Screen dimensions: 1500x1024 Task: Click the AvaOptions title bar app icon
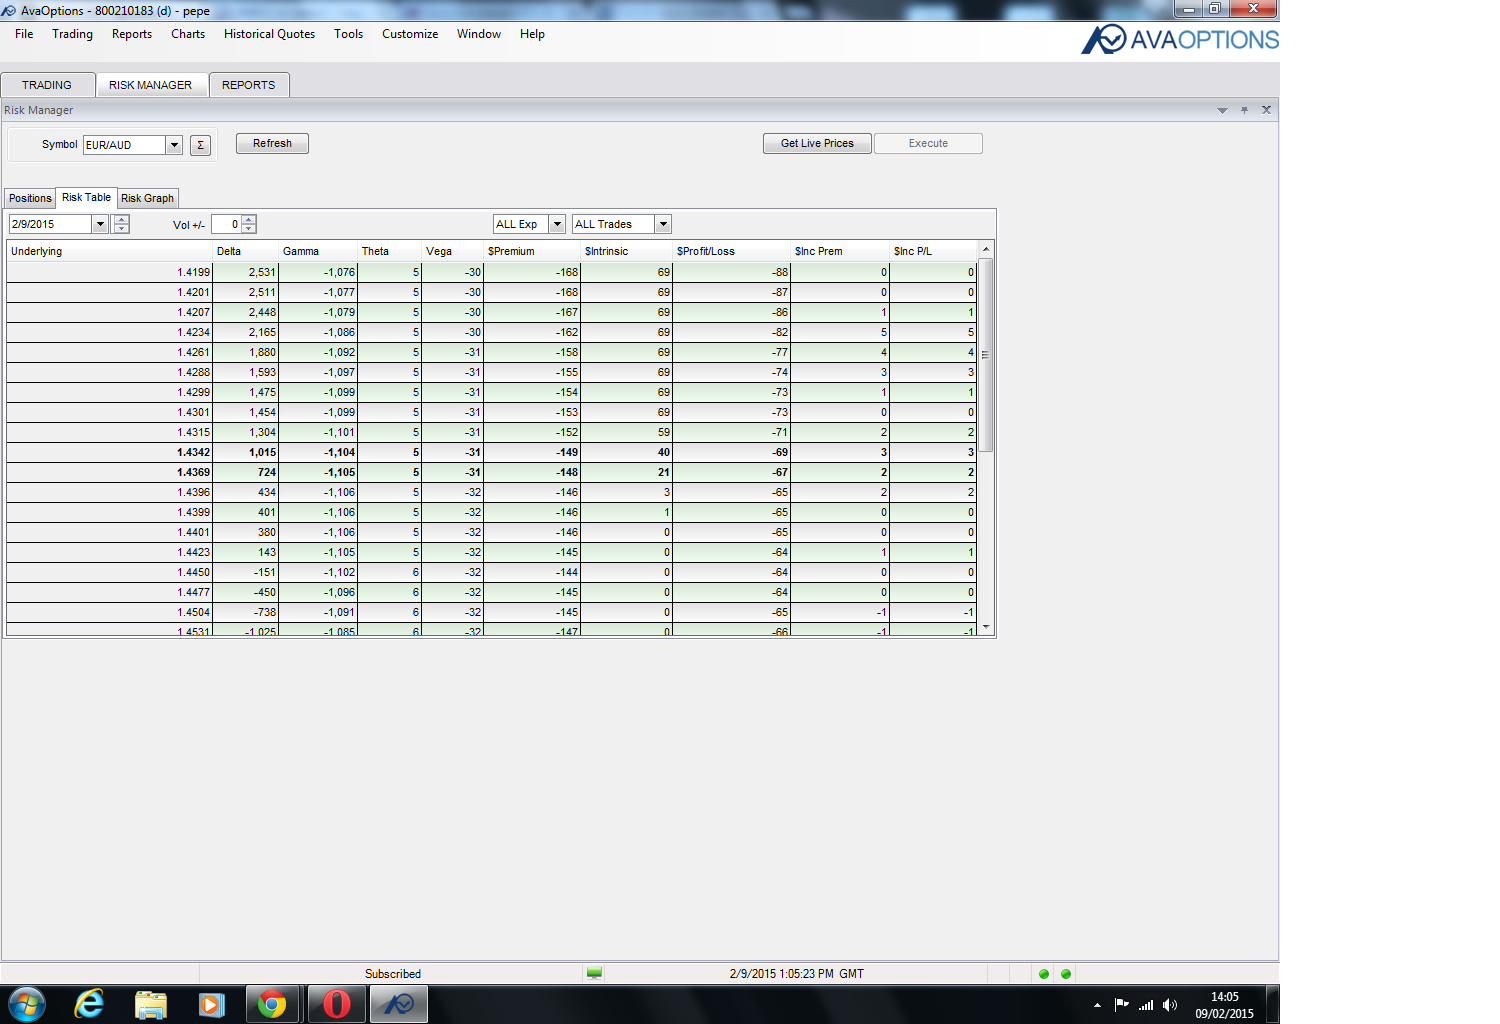pyautogui.click(x=9, y=10)
